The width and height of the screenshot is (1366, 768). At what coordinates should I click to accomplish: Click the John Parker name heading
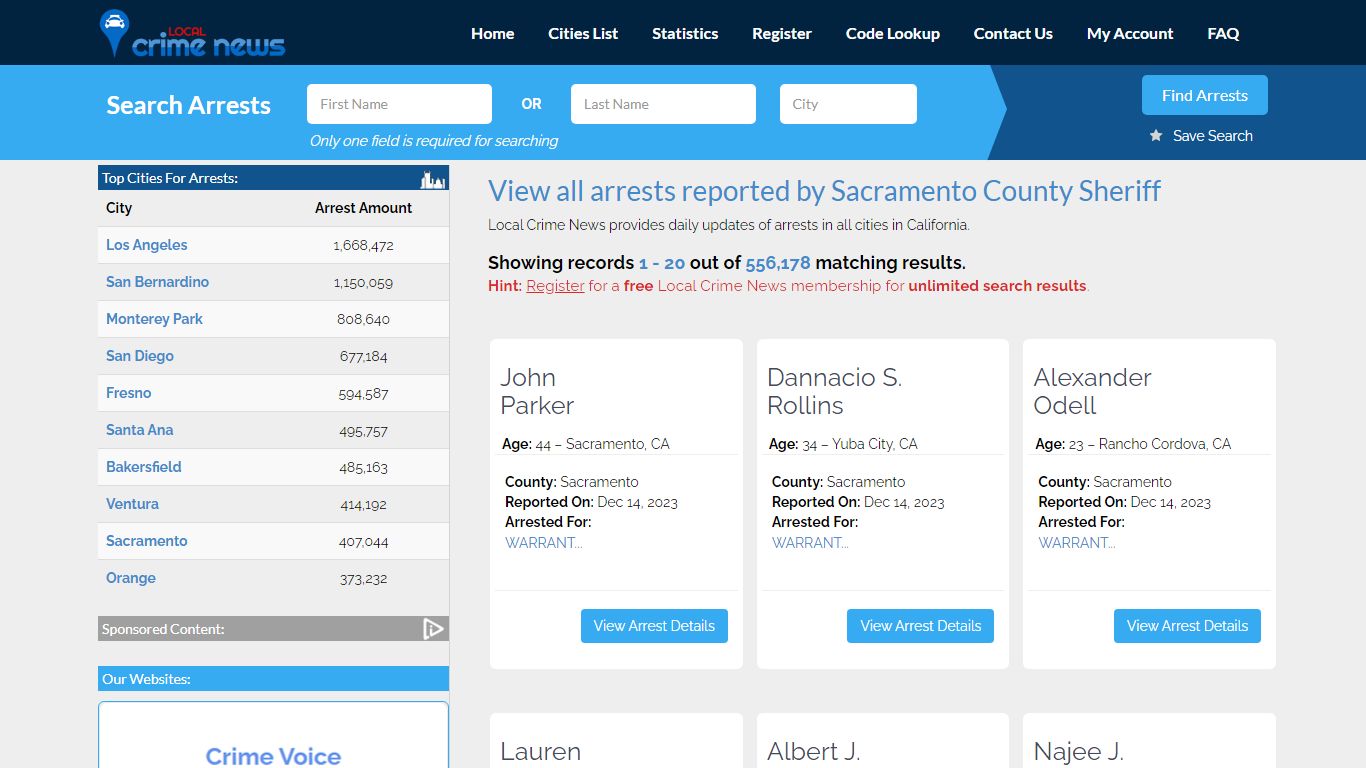click(x=537, y=391)
